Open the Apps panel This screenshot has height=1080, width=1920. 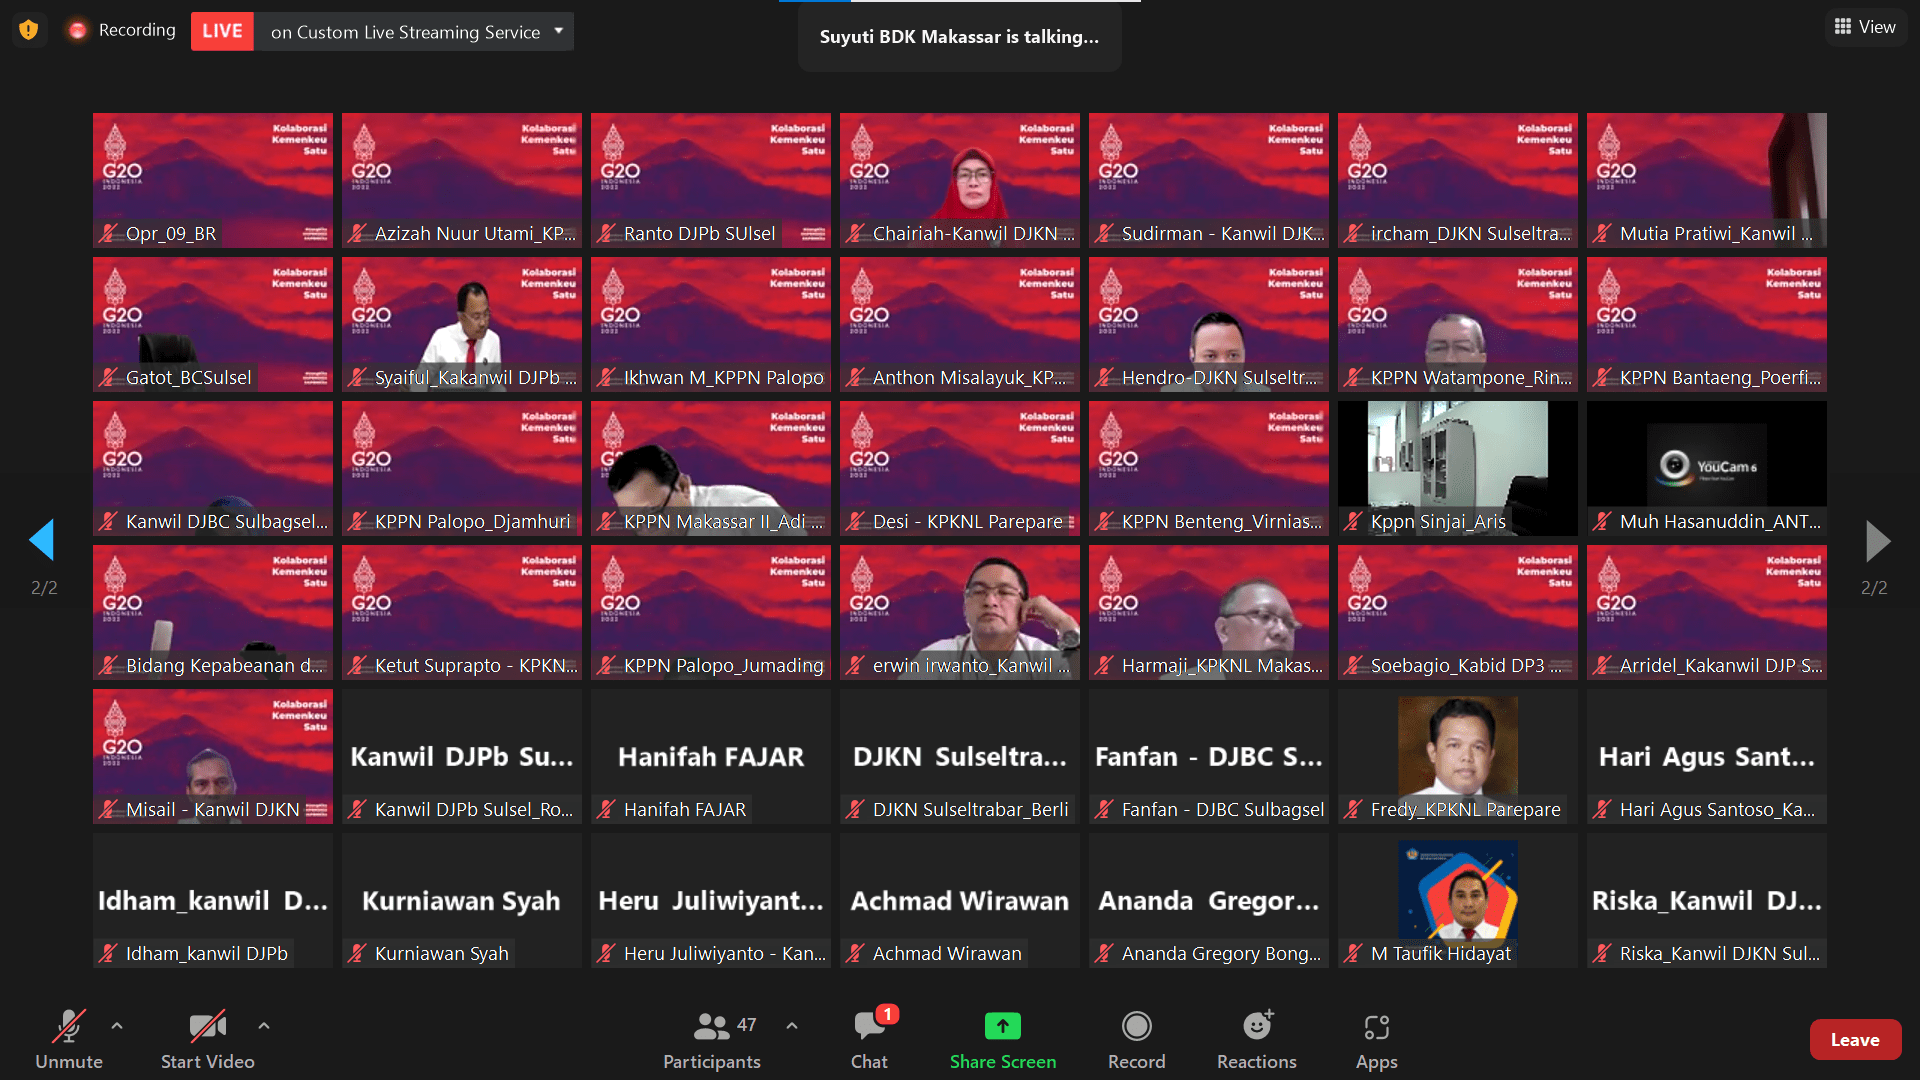coord(1376,1027)
